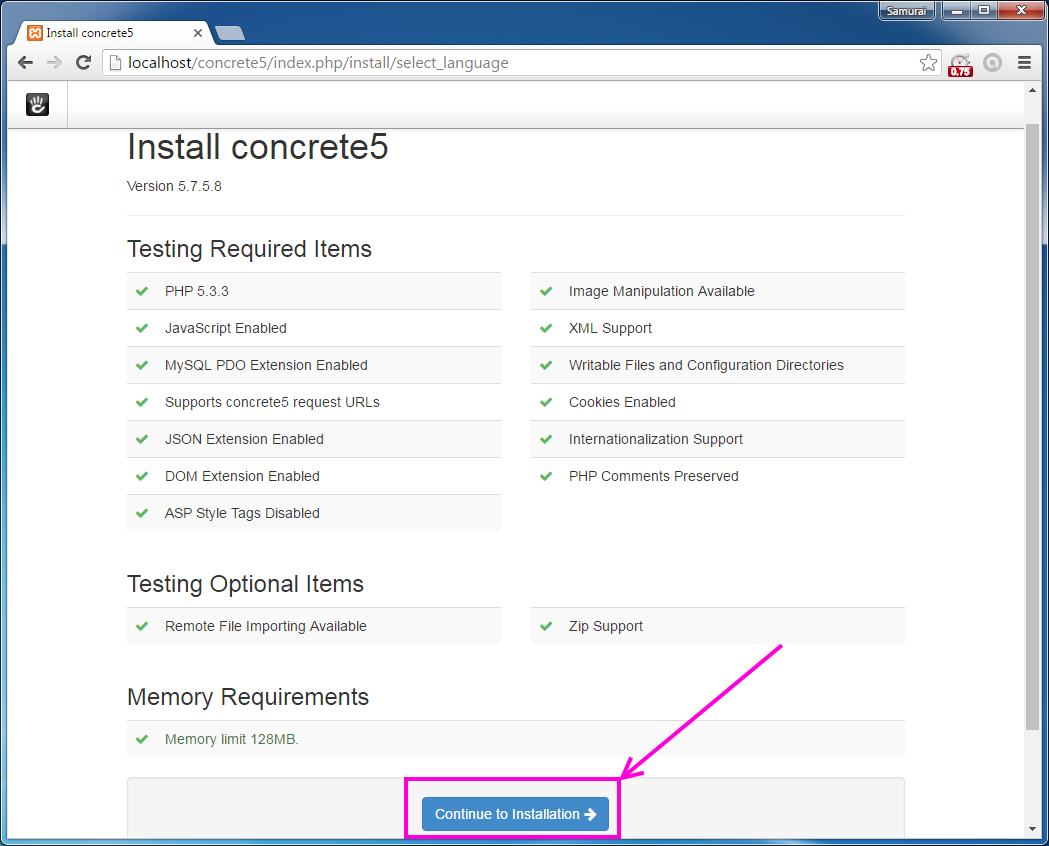Click the 'PHP Comments Preserved' text
This screenshot has width=1049, height=846.
pyautogui.click(x=654, y=476)
